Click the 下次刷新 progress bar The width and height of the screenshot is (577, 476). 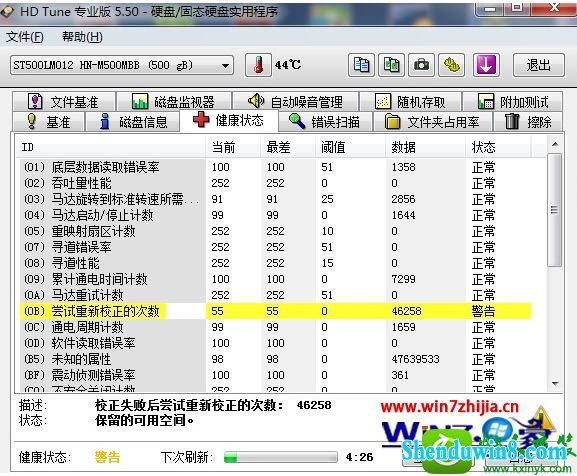281,457
